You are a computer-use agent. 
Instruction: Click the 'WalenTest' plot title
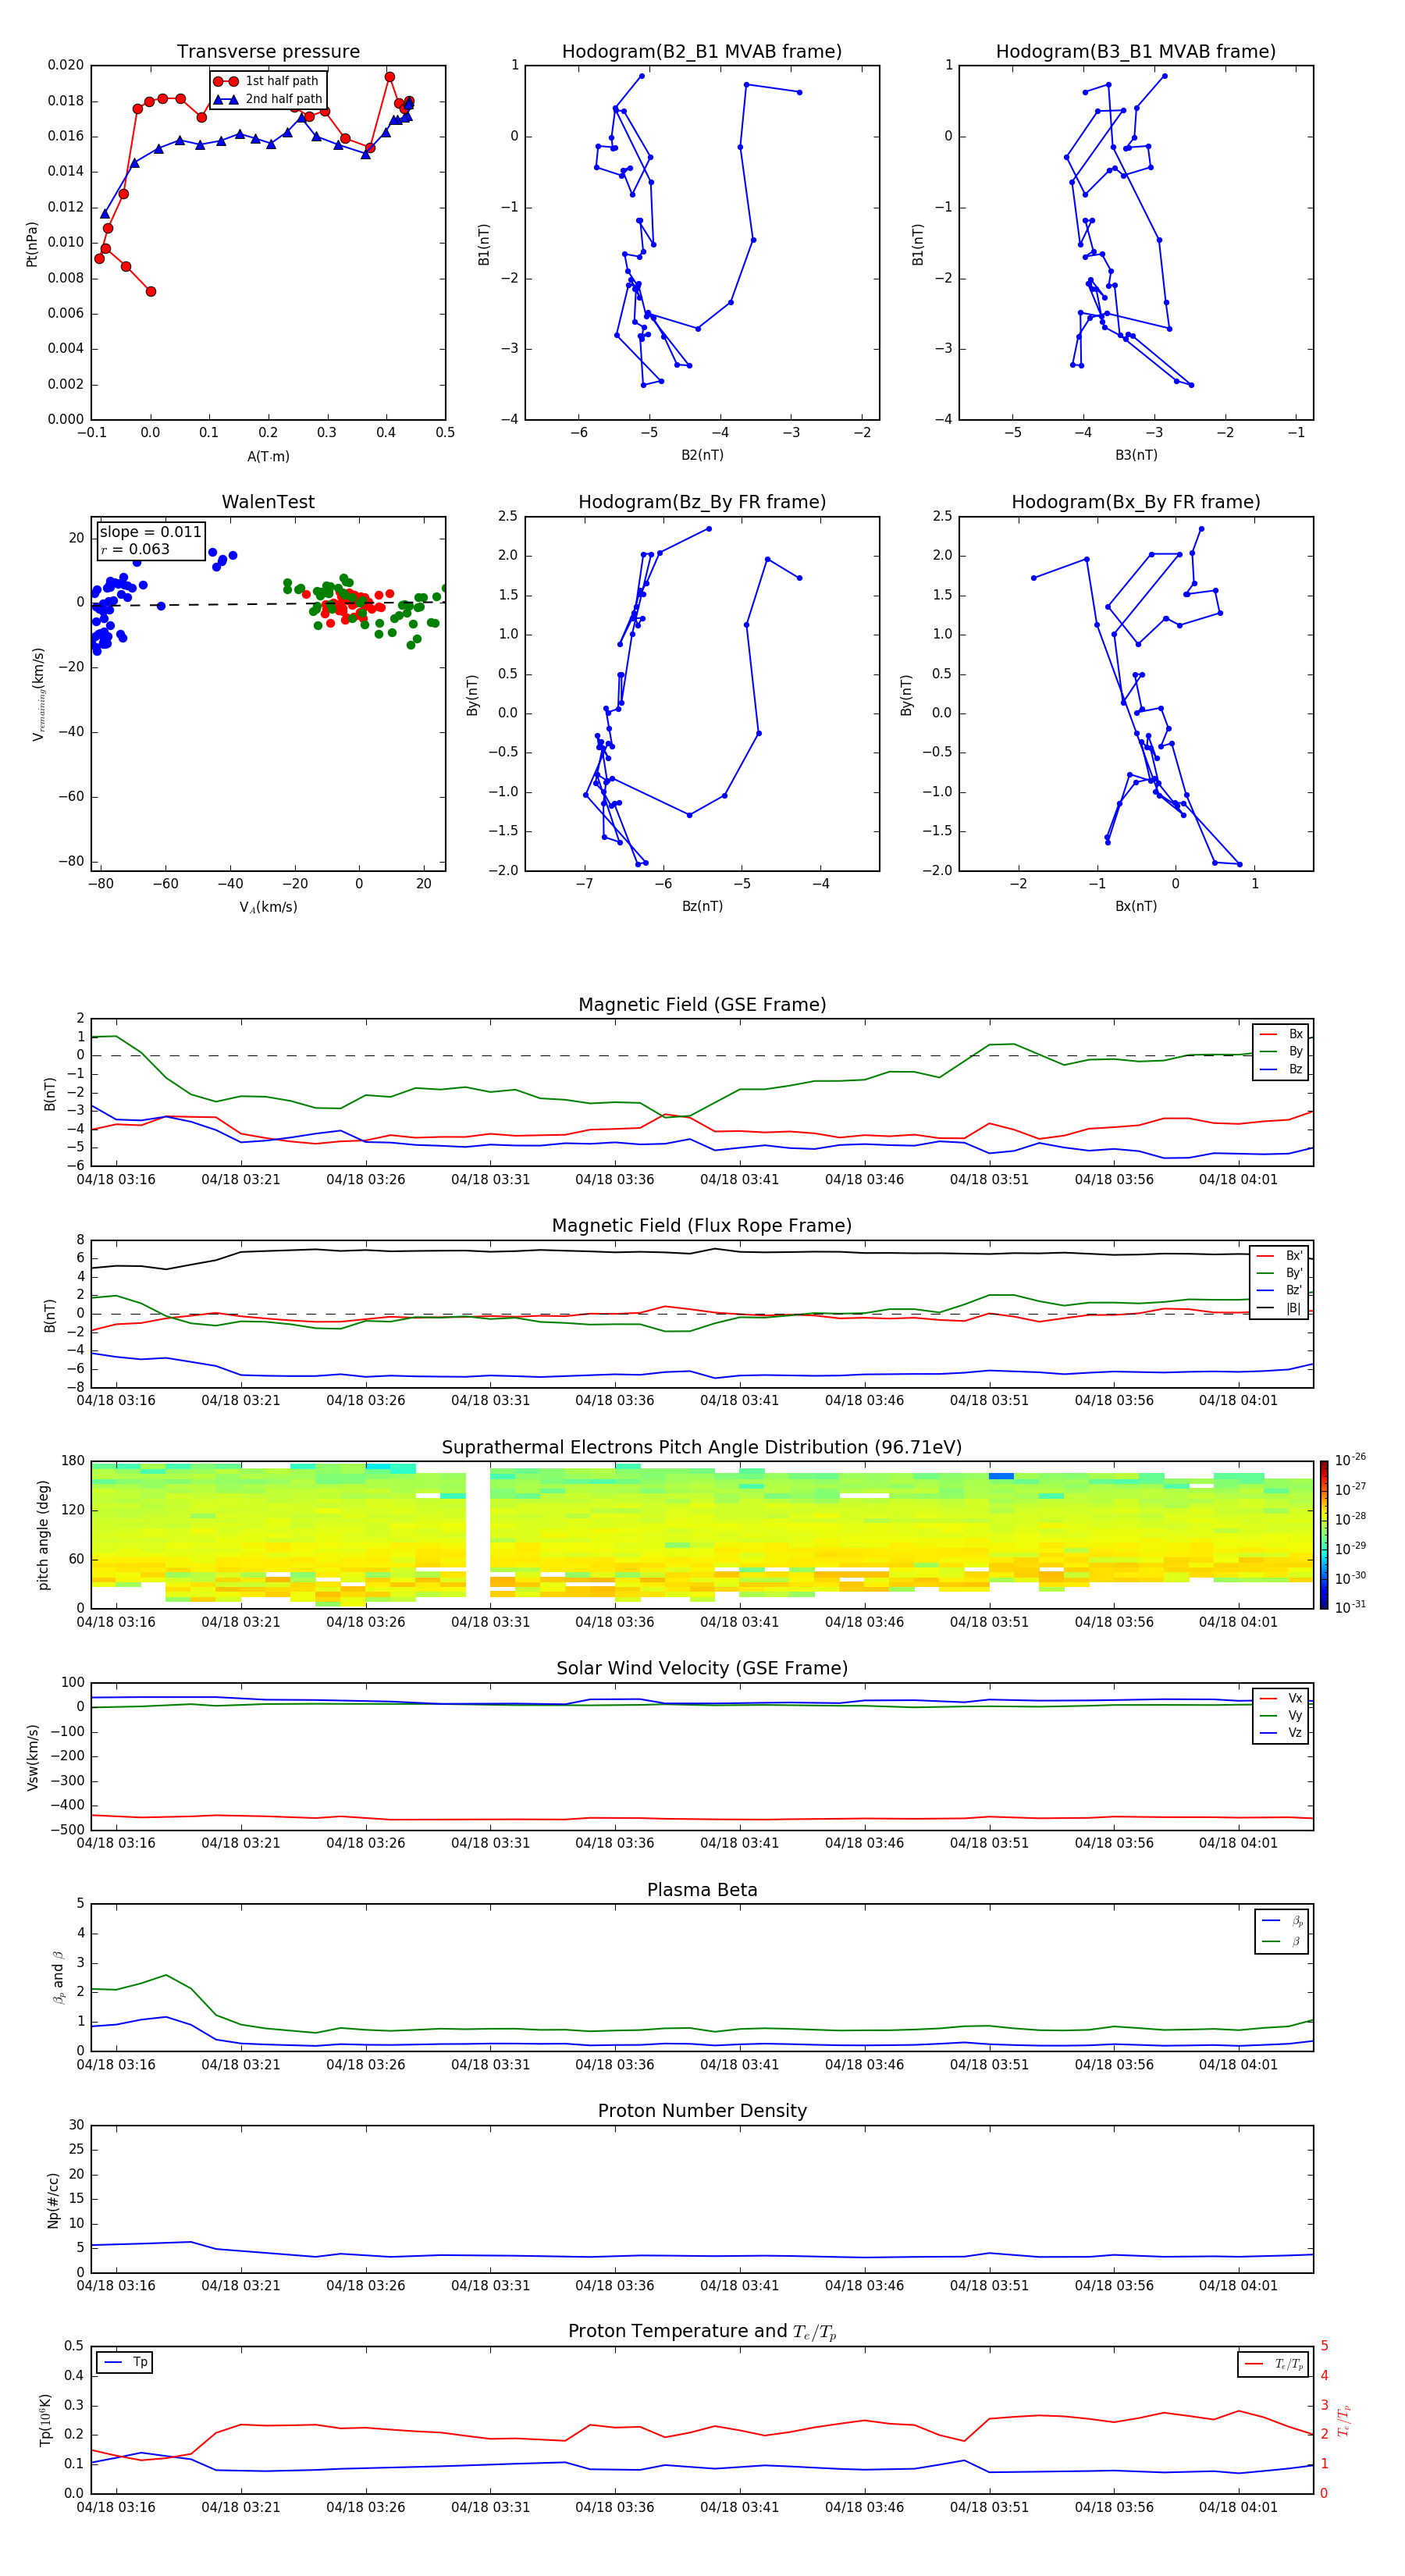coord(268,502)
